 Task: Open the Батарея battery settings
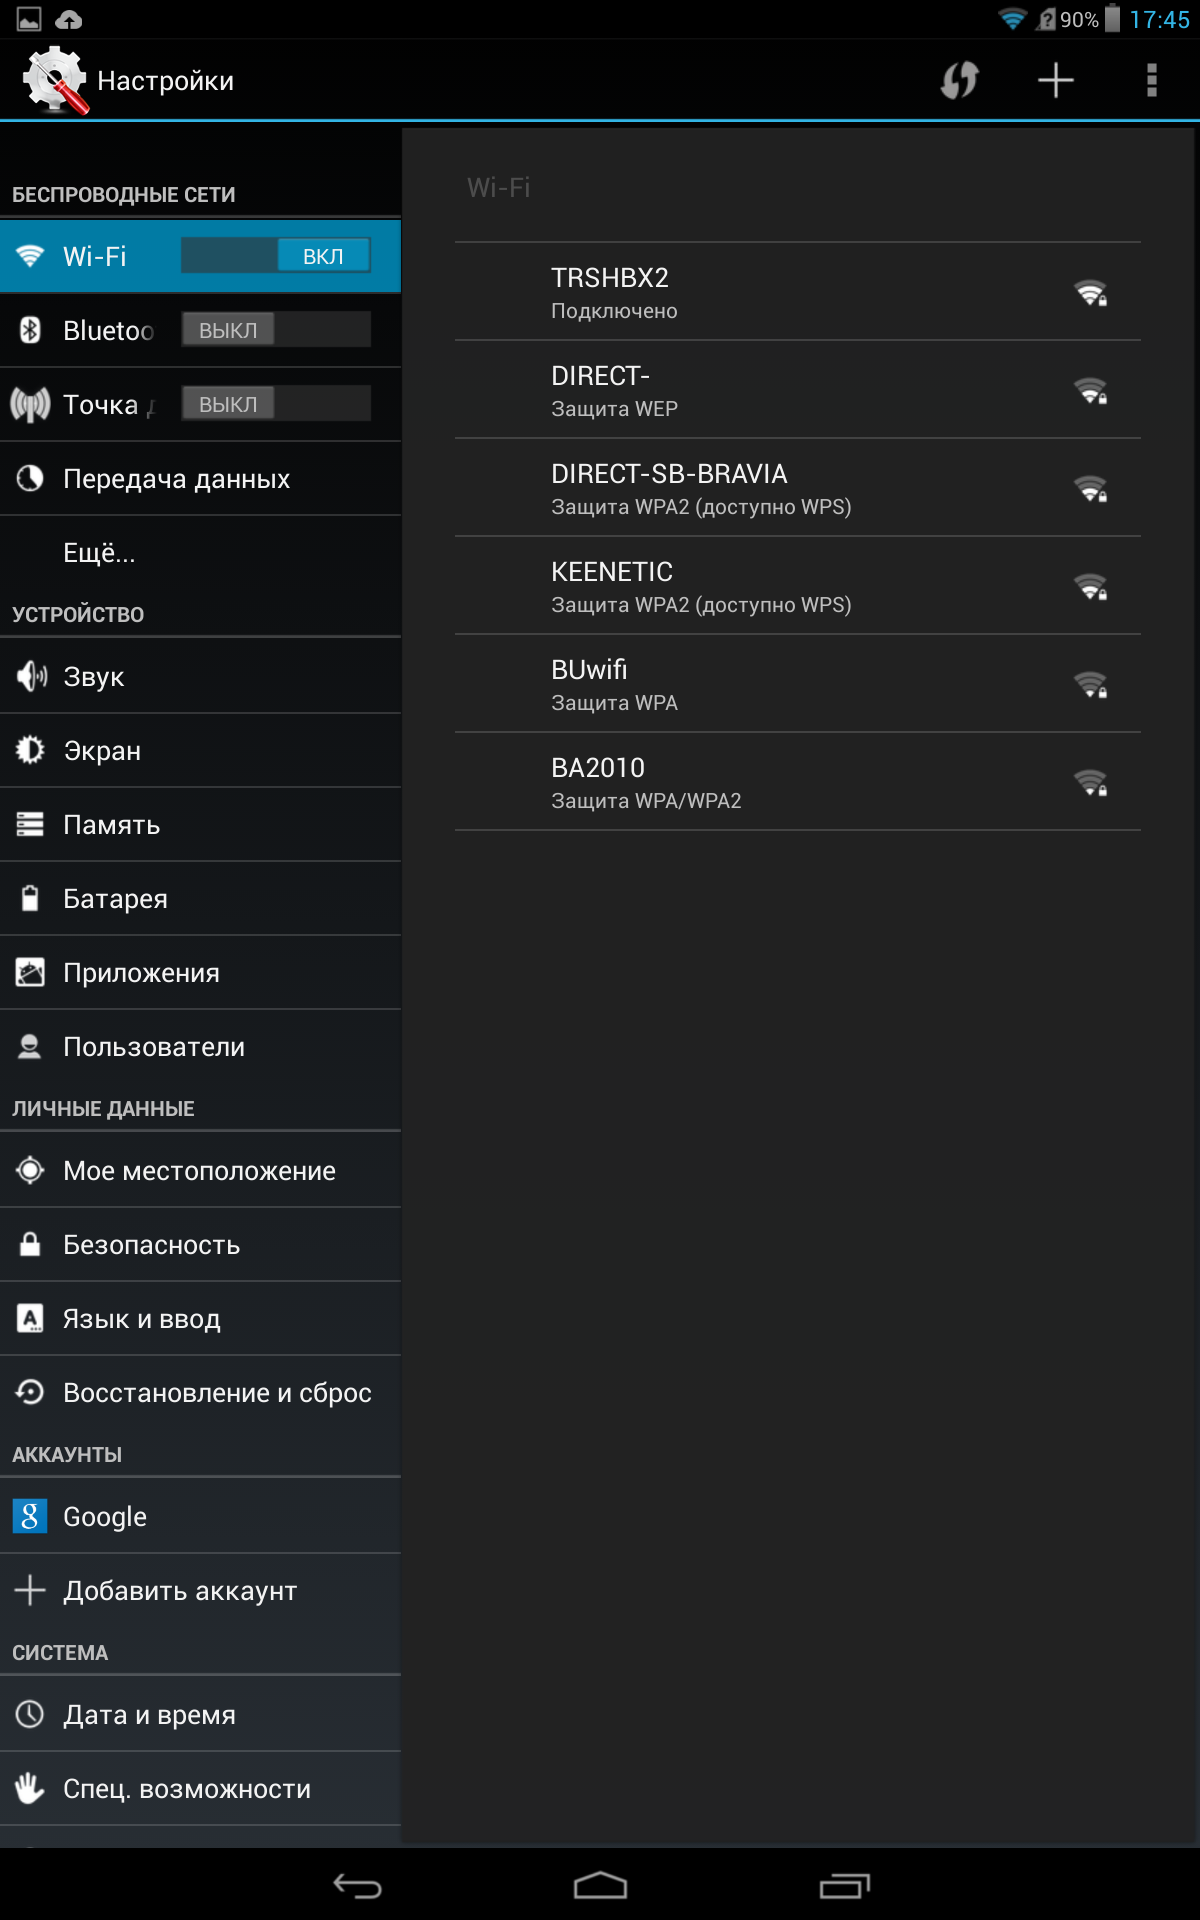tap(200, 899)
